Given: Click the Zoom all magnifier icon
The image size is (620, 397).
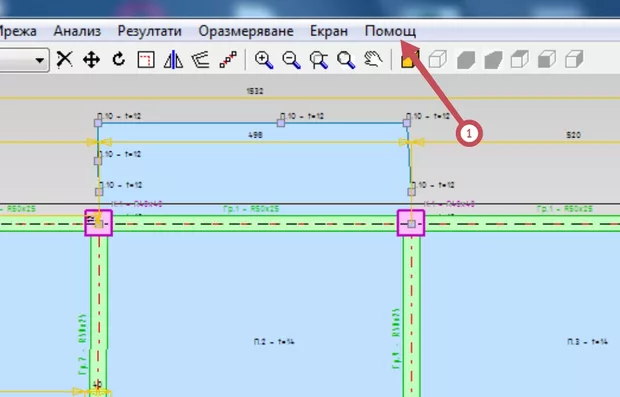Looking at the screenshot, I should 346,60.
